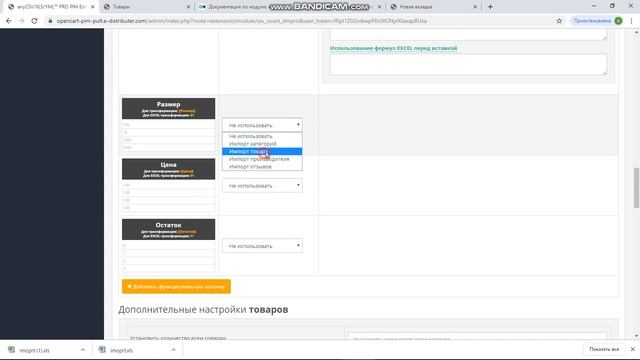Select 'Импорт отзывов' option
The width and height of the screenshot is (640, 360).
pos(262,167)
